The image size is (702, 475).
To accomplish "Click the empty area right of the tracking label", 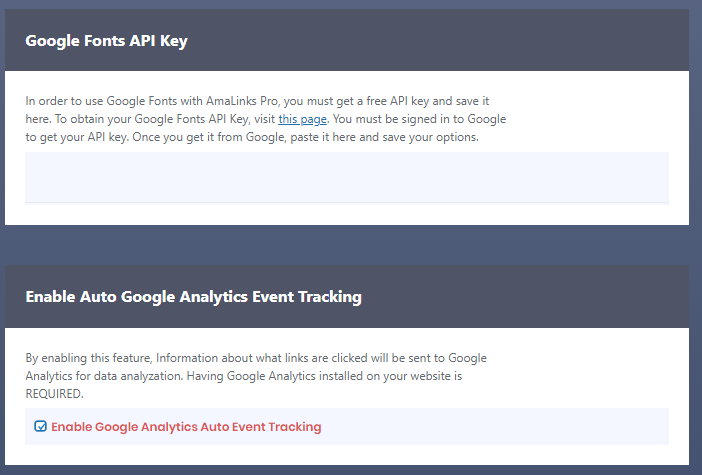I will [x=500, y=427].
